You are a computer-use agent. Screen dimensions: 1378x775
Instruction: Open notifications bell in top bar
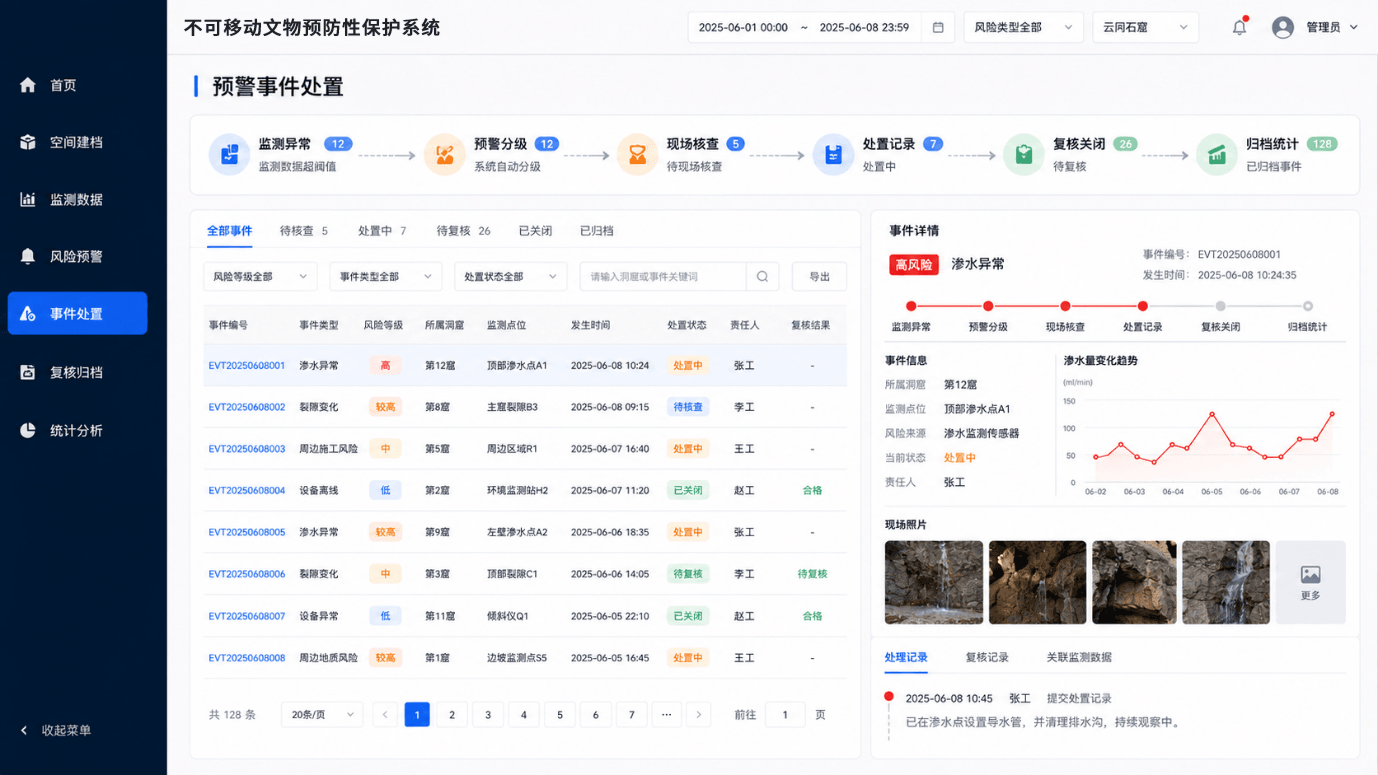click(1239, 27)
